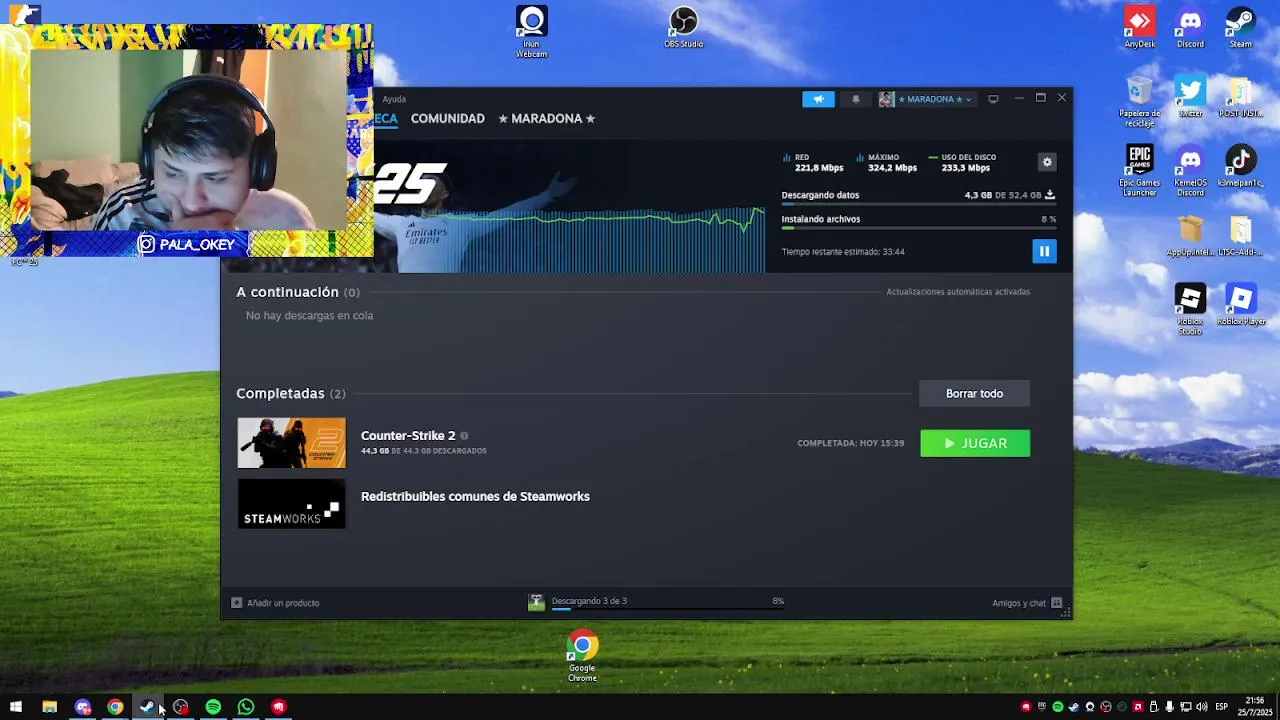Click the info icon next to Counter-Strike 2

pyautogui.click(x=464, y=436)
